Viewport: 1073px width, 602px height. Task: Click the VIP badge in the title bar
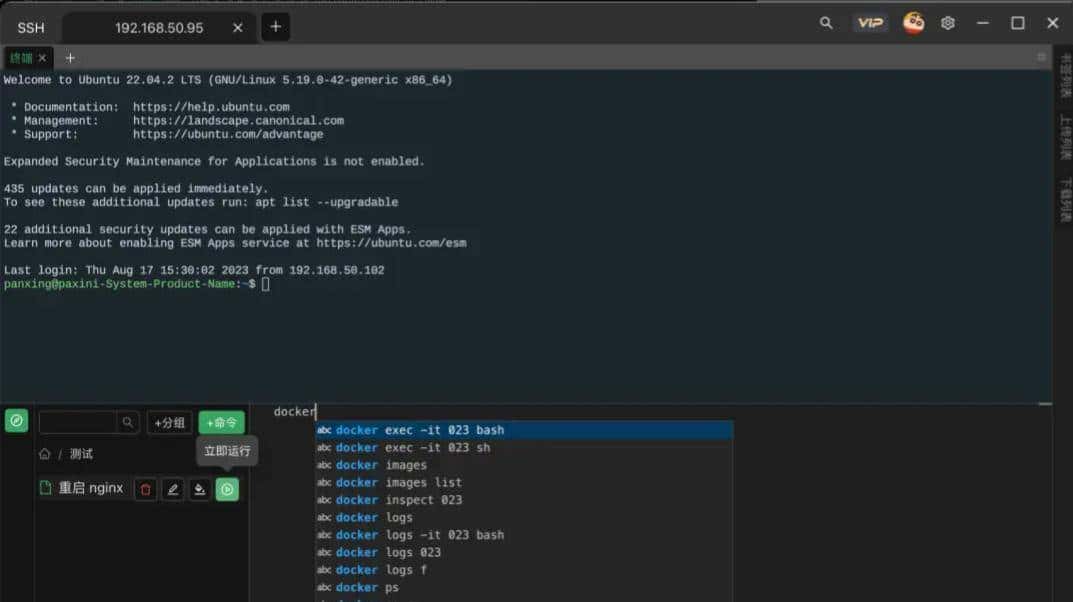[x=870, y=22]
